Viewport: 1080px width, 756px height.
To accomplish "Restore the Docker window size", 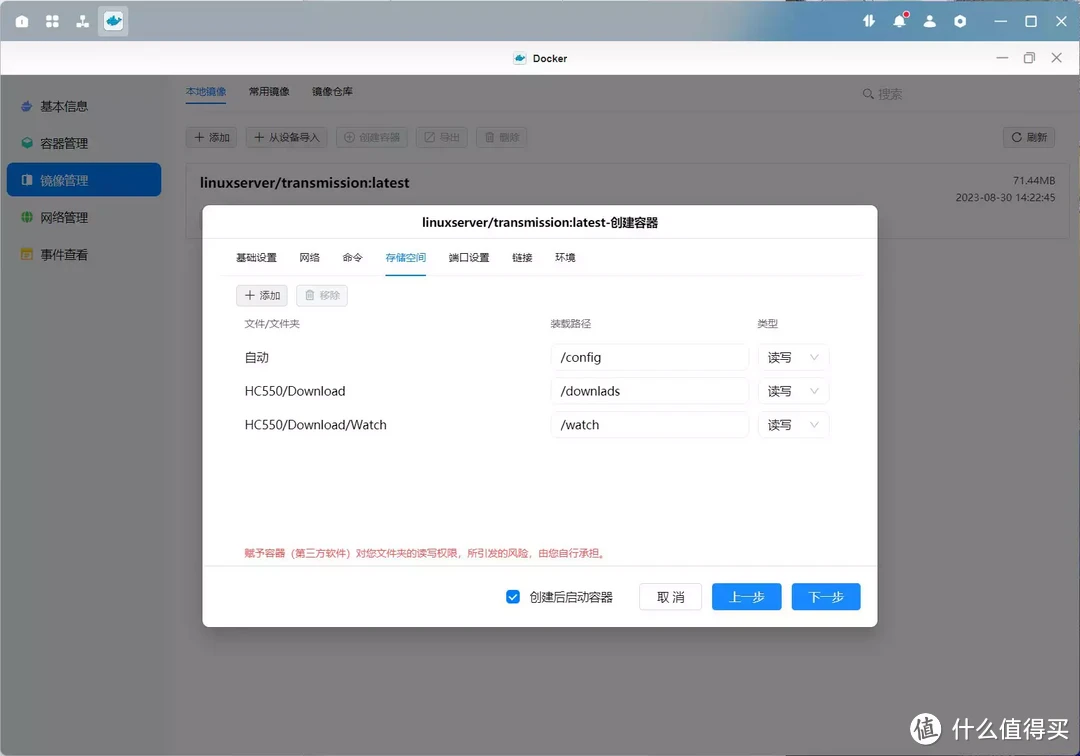I will click(x=1029, y=58).
